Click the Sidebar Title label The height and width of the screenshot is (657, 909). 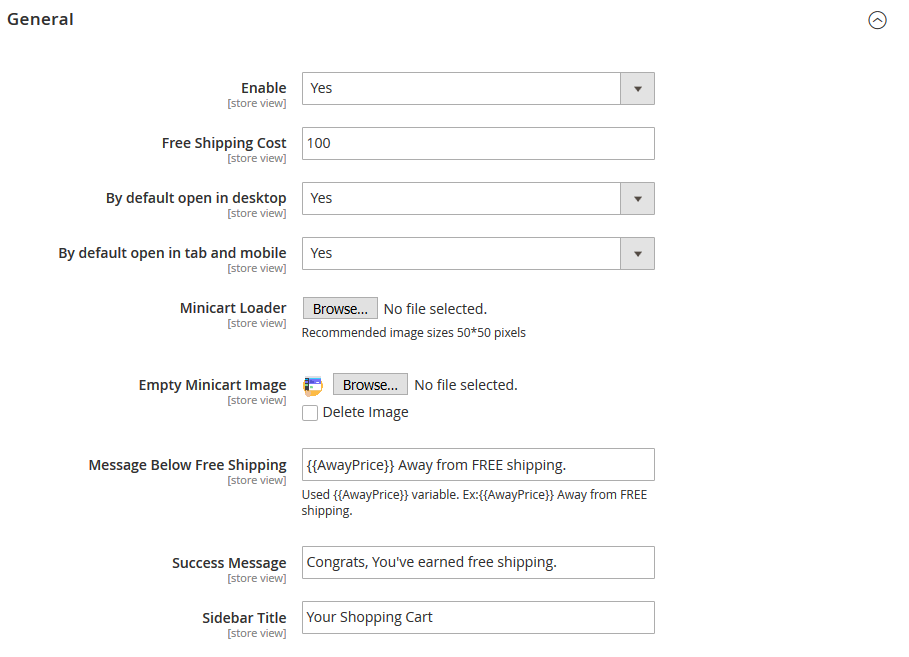[x=244, y=618]
